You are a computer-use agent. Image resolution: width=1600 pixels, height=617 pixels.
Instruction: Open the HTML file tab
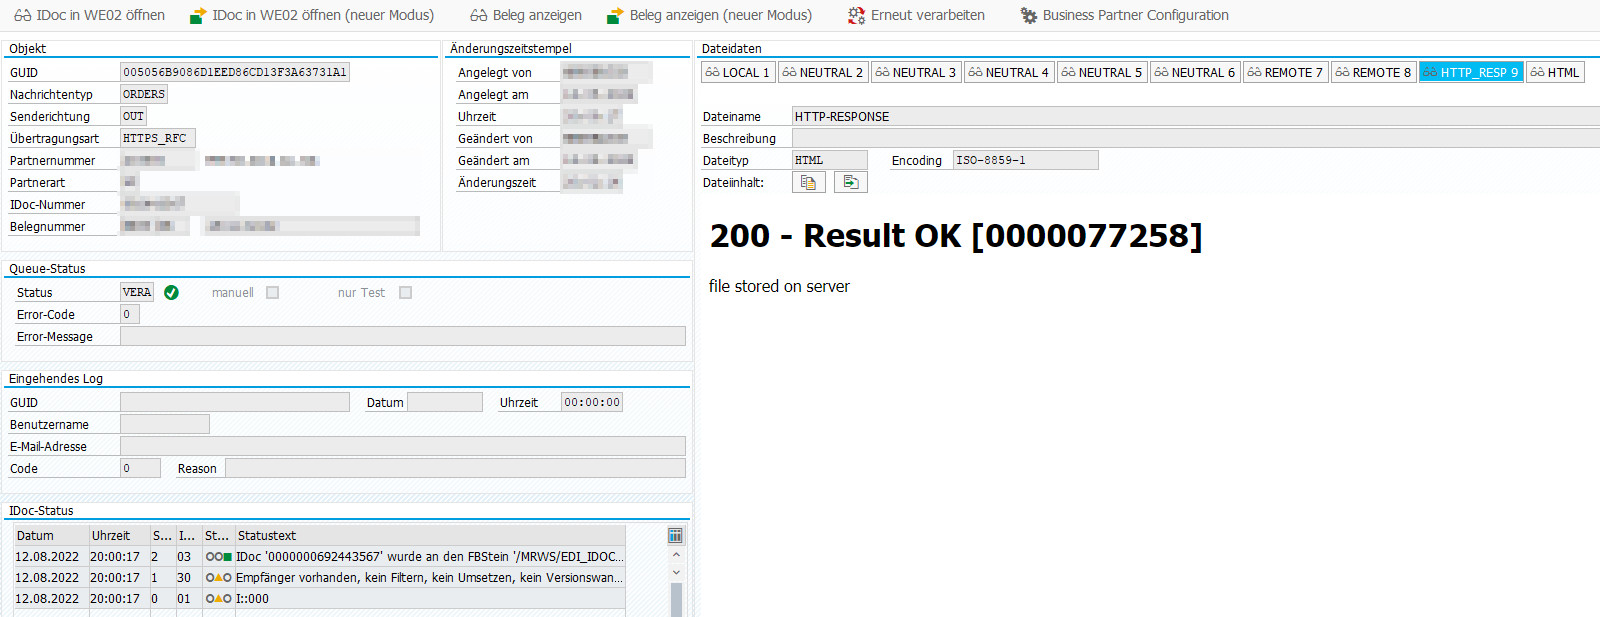[1555, 72]
